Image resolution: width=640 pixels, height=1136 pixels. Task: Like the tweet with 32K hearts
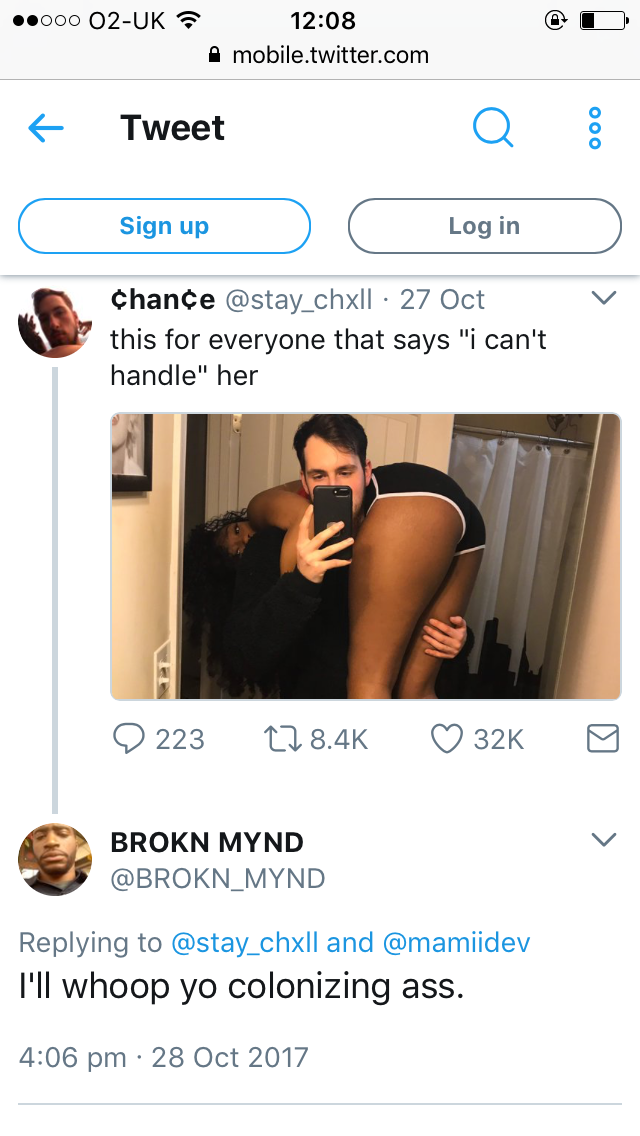[x=446, y=739]
